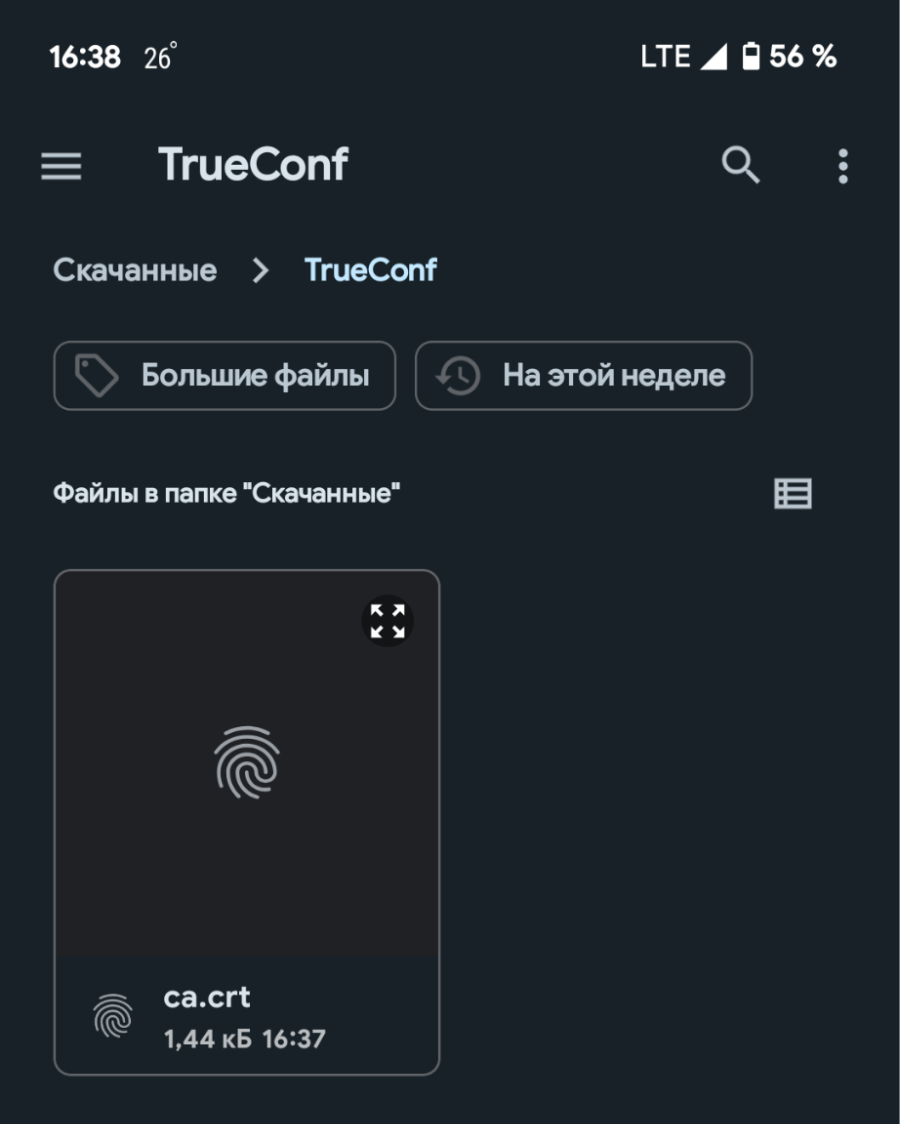Select TrueConf breadcrumb folder

tap(370, 270)
